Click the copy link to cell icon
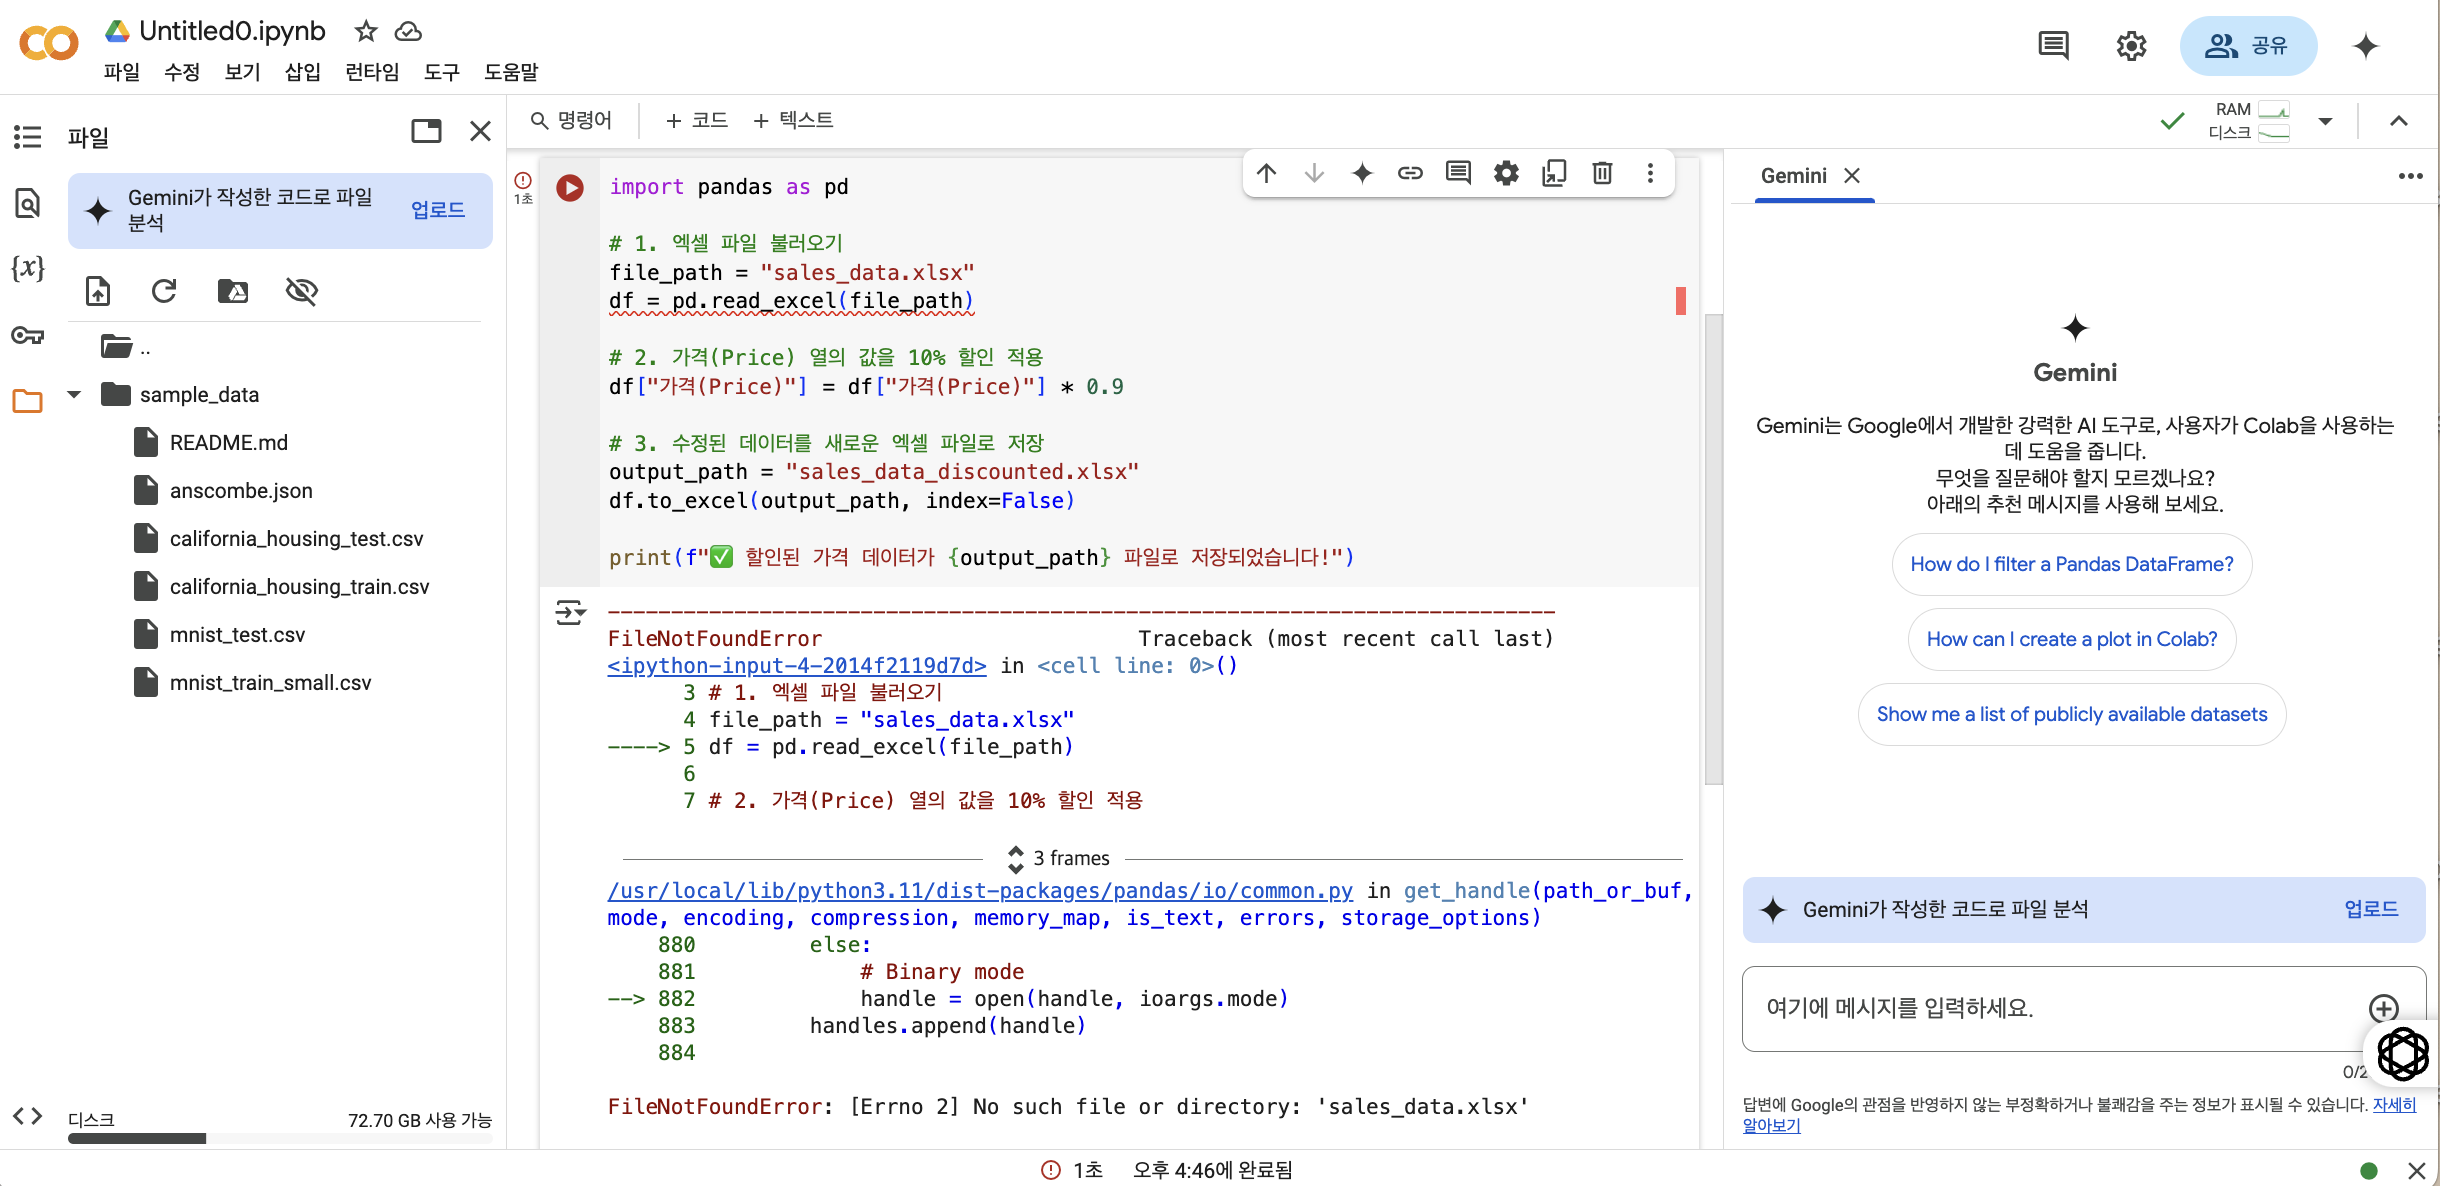 pyautogui.click(x=1410, y=173)
